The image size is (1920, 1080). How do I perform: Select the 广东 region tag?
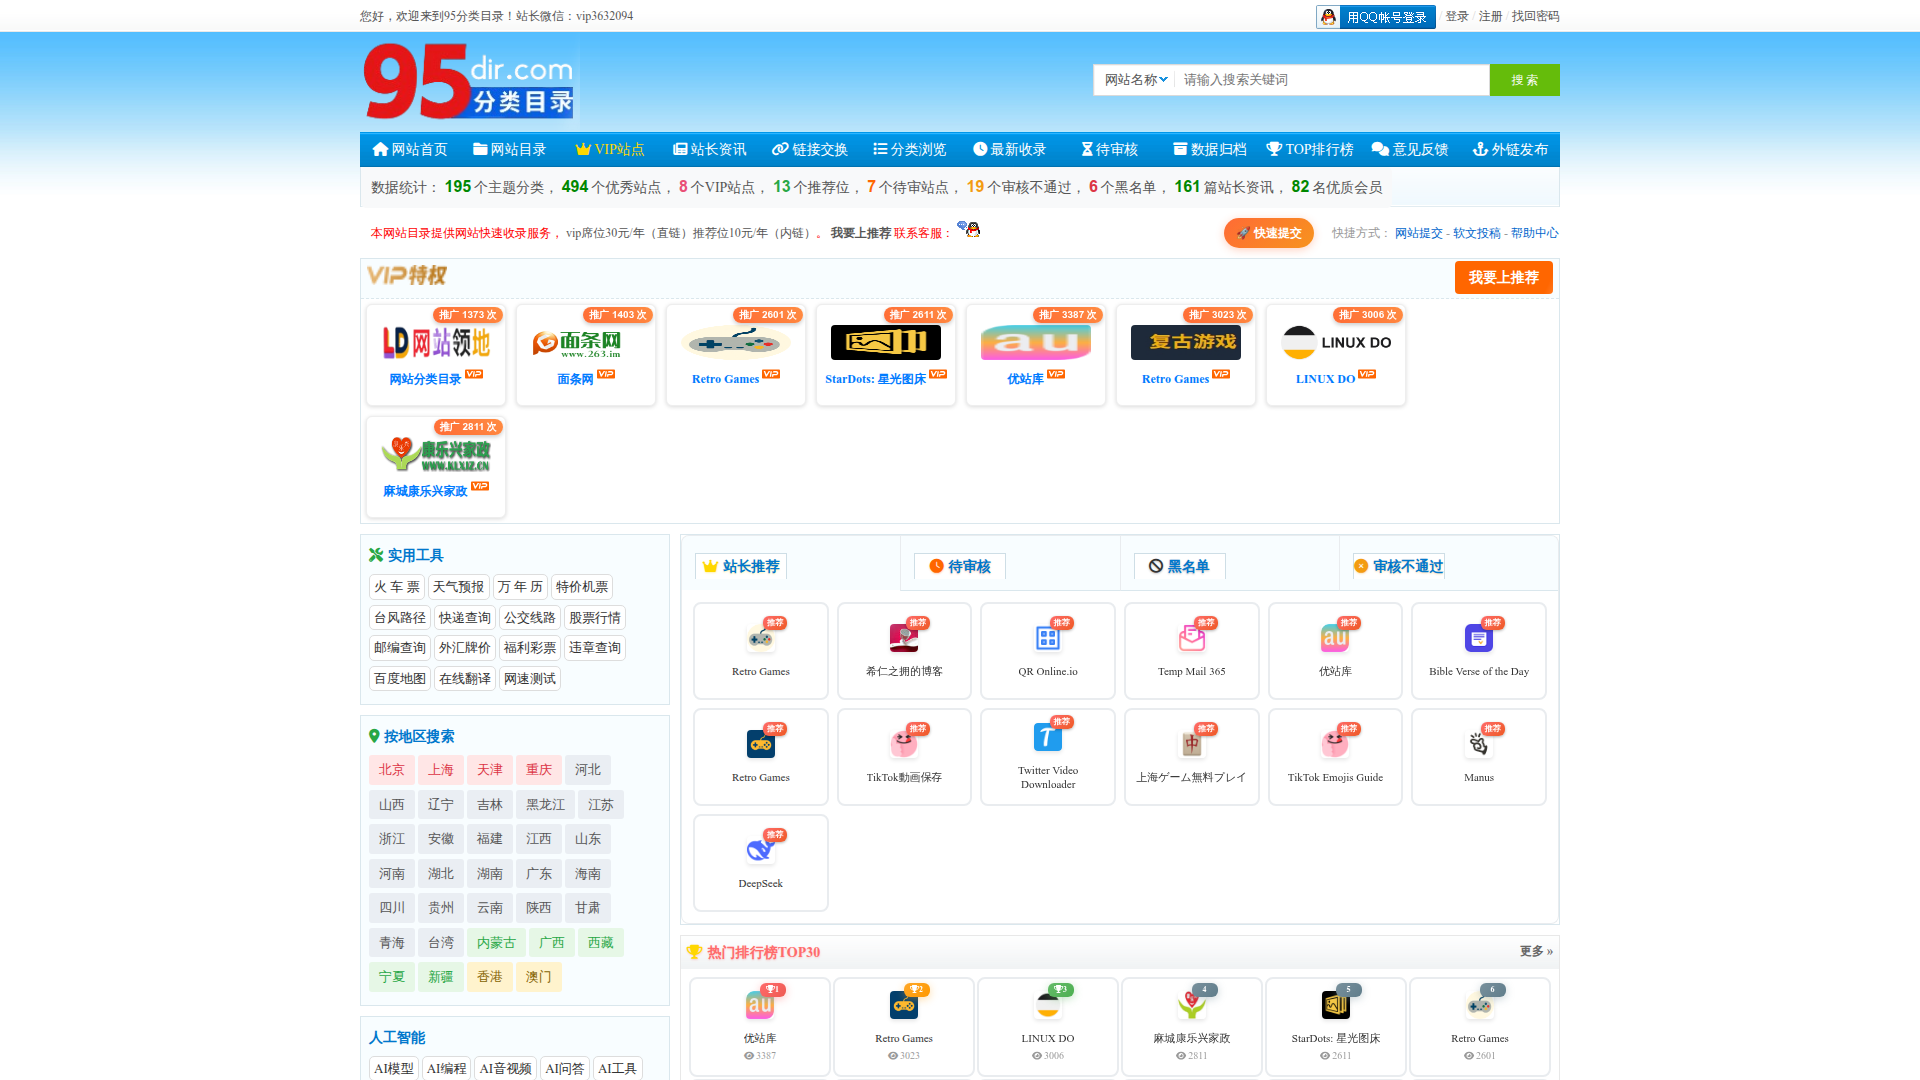pyautogui.click(x=538, y=874)
